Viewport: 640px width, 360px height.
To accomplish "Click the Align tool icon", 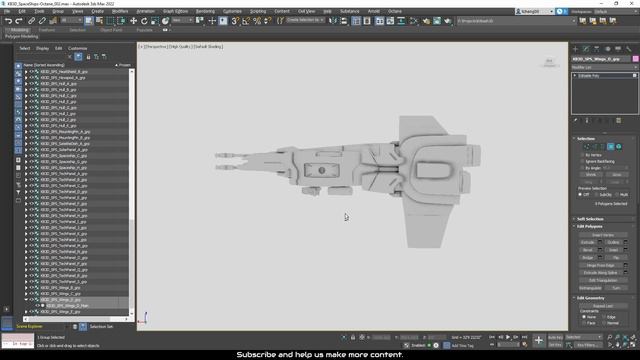I will [344, 21].
